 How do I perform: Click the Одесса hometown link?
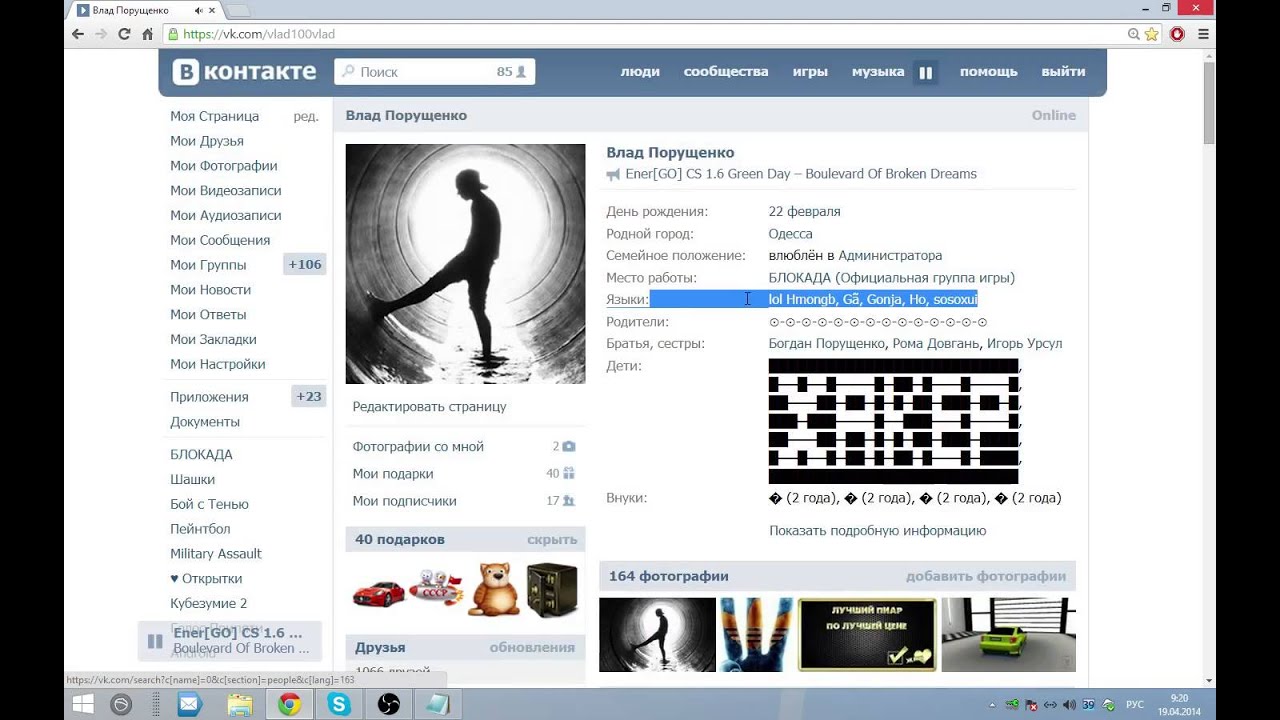(x=790, y=234)
